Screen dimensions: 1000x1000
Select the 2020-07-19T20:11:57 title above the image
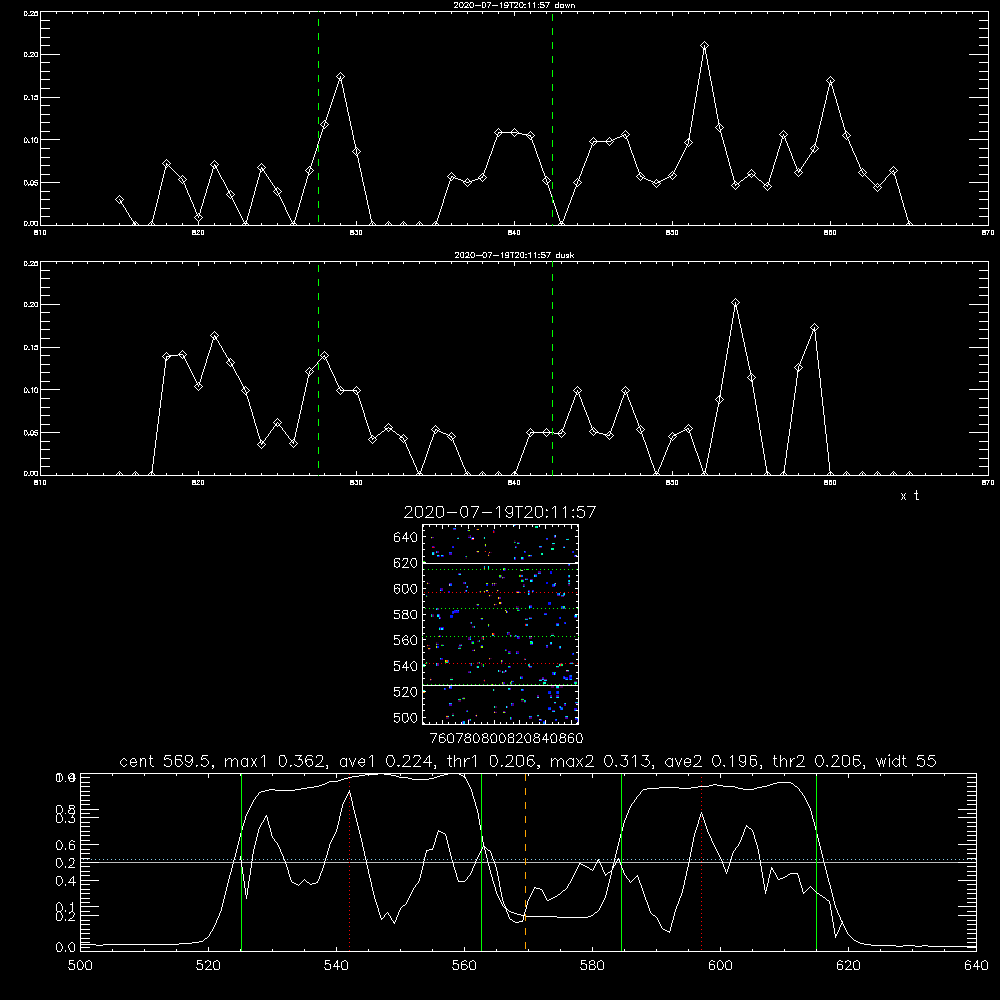pos(500,512)
